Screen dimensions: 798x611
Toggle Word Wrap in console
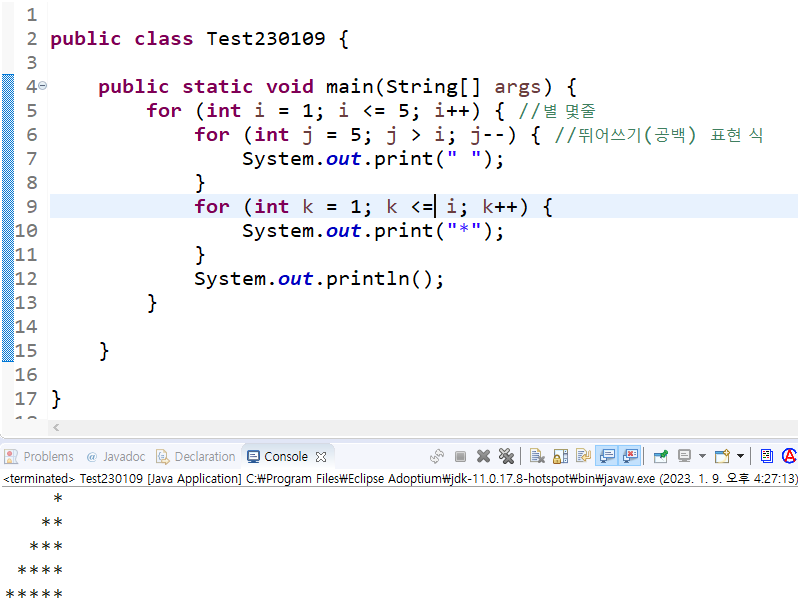583,456
